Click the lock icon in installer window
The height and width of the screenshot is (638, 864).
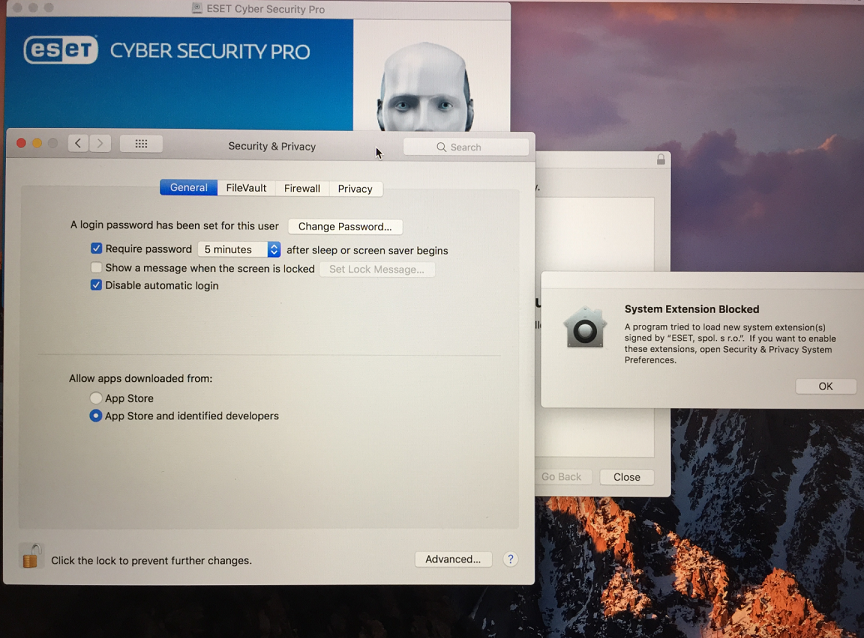(661, 160)
